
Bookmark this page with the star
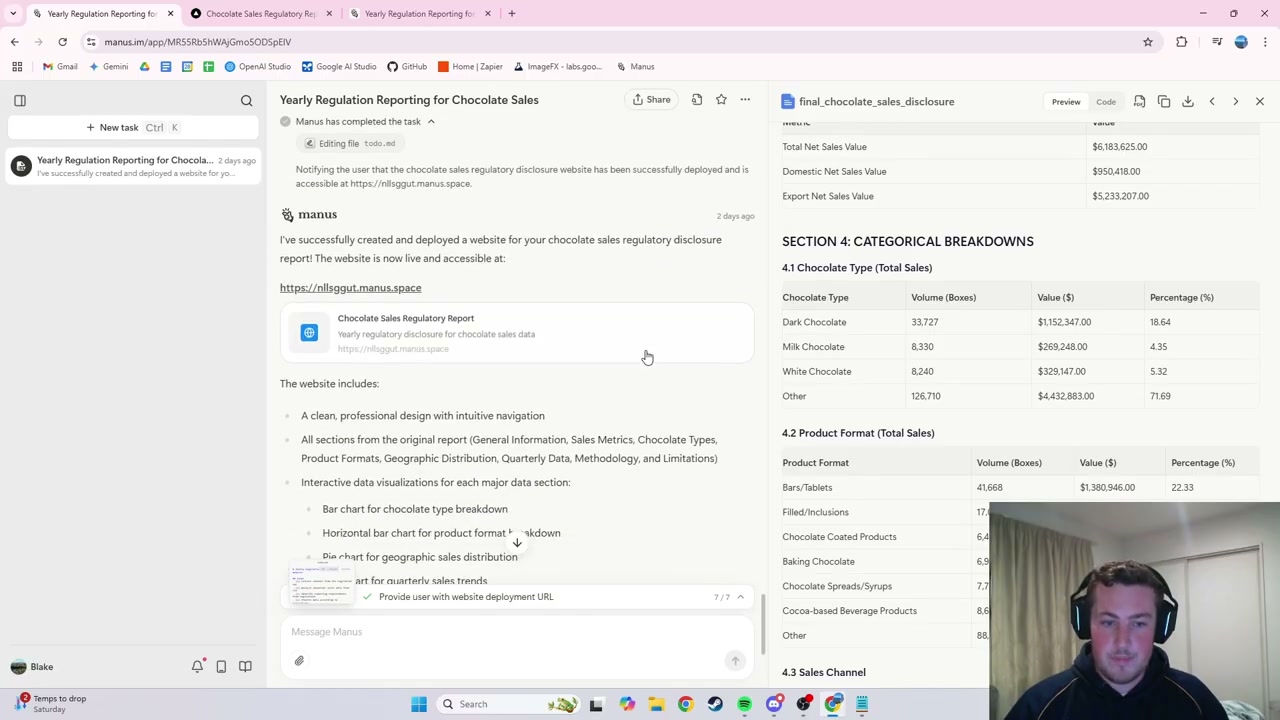pos(1148,42)
